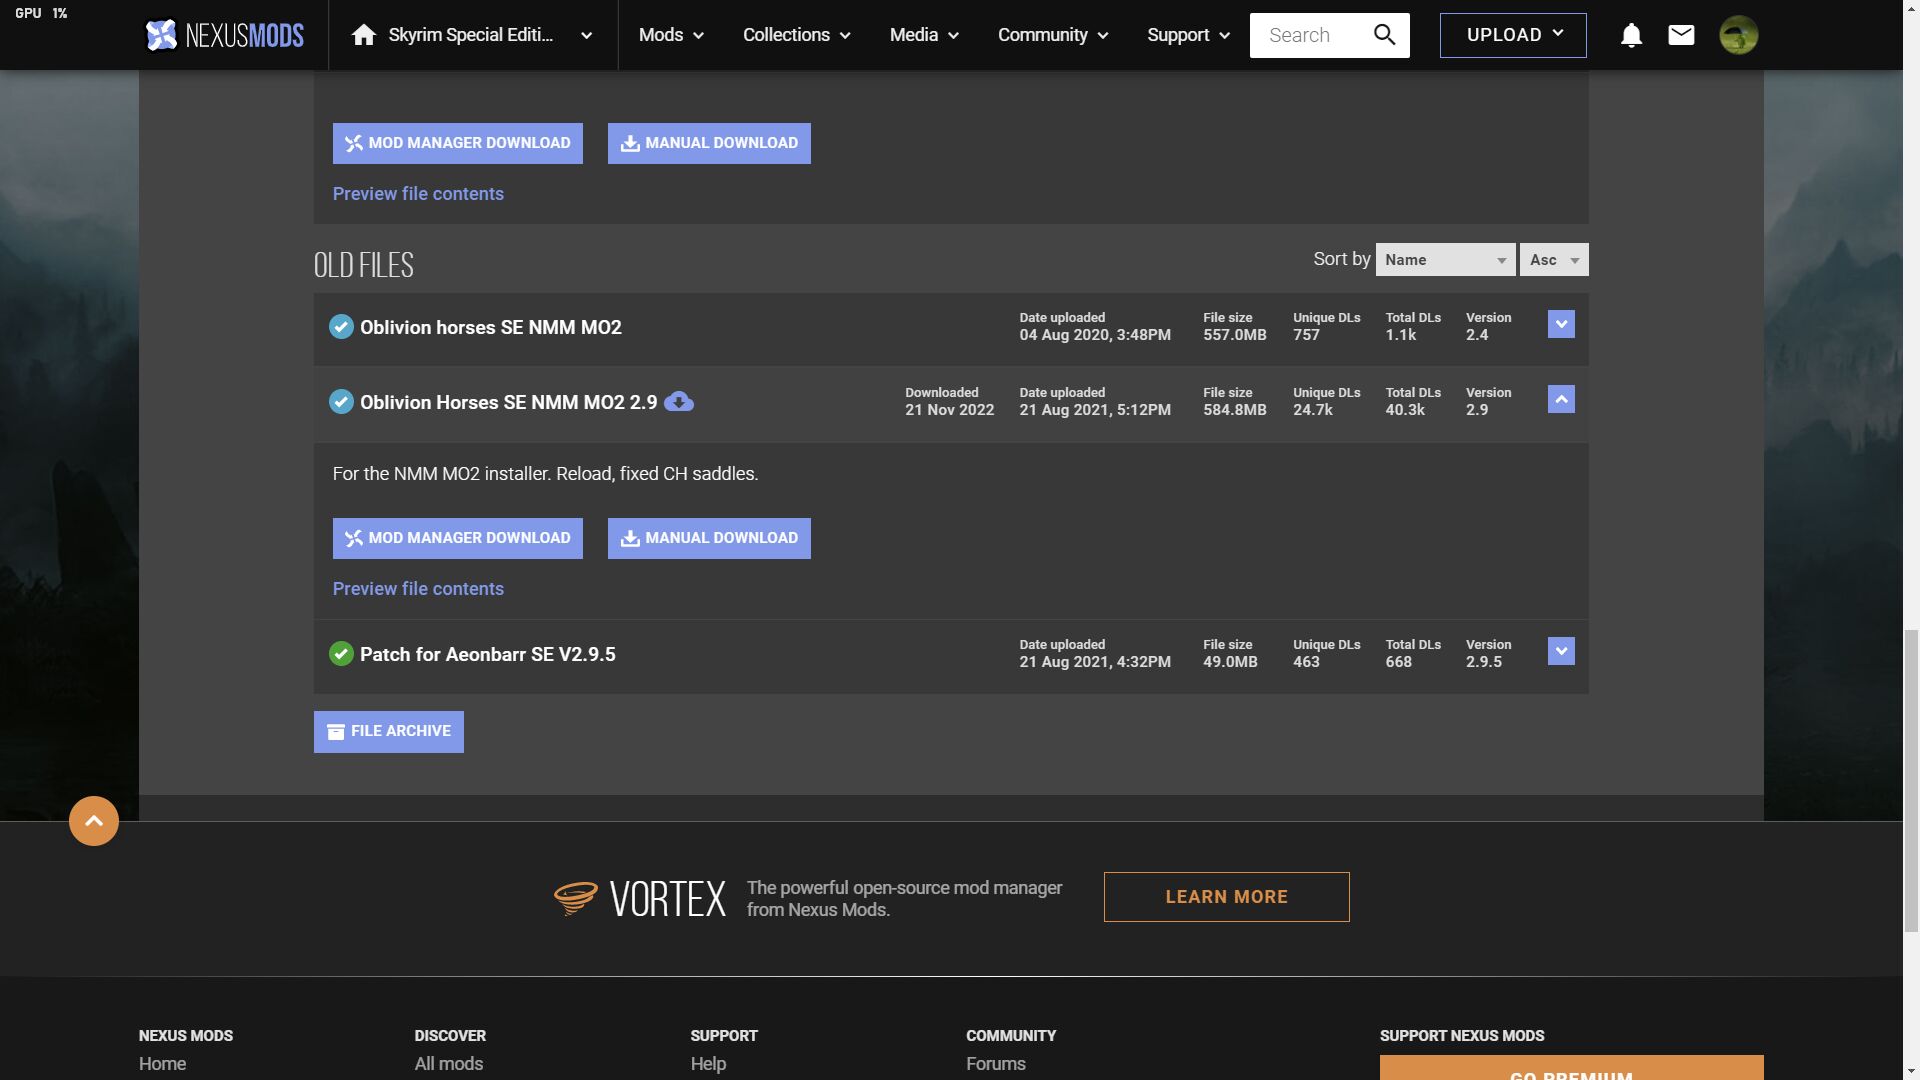Click Learn More about Vortex

pos(1226,897)
